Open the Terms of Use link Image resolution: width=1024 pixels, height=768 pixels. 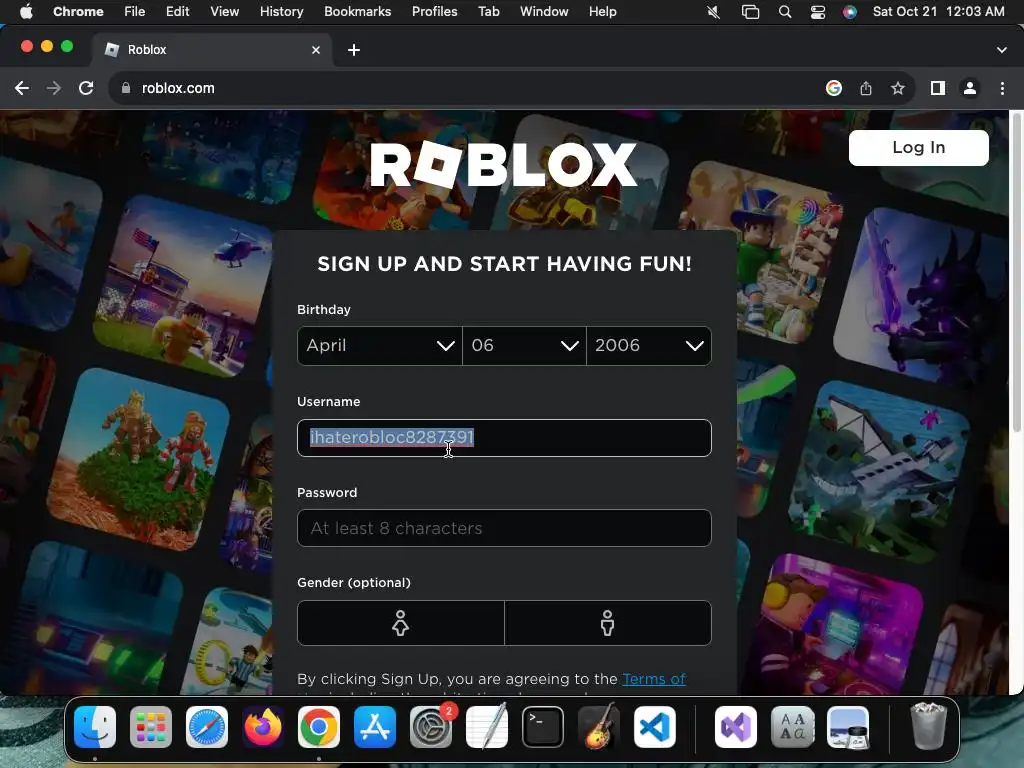coord(654,679)
